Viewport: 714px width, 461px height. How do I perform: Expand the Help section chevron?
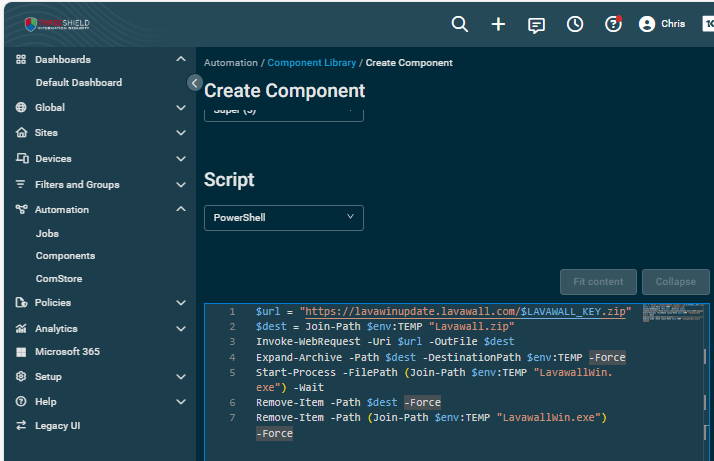[181, 402]
